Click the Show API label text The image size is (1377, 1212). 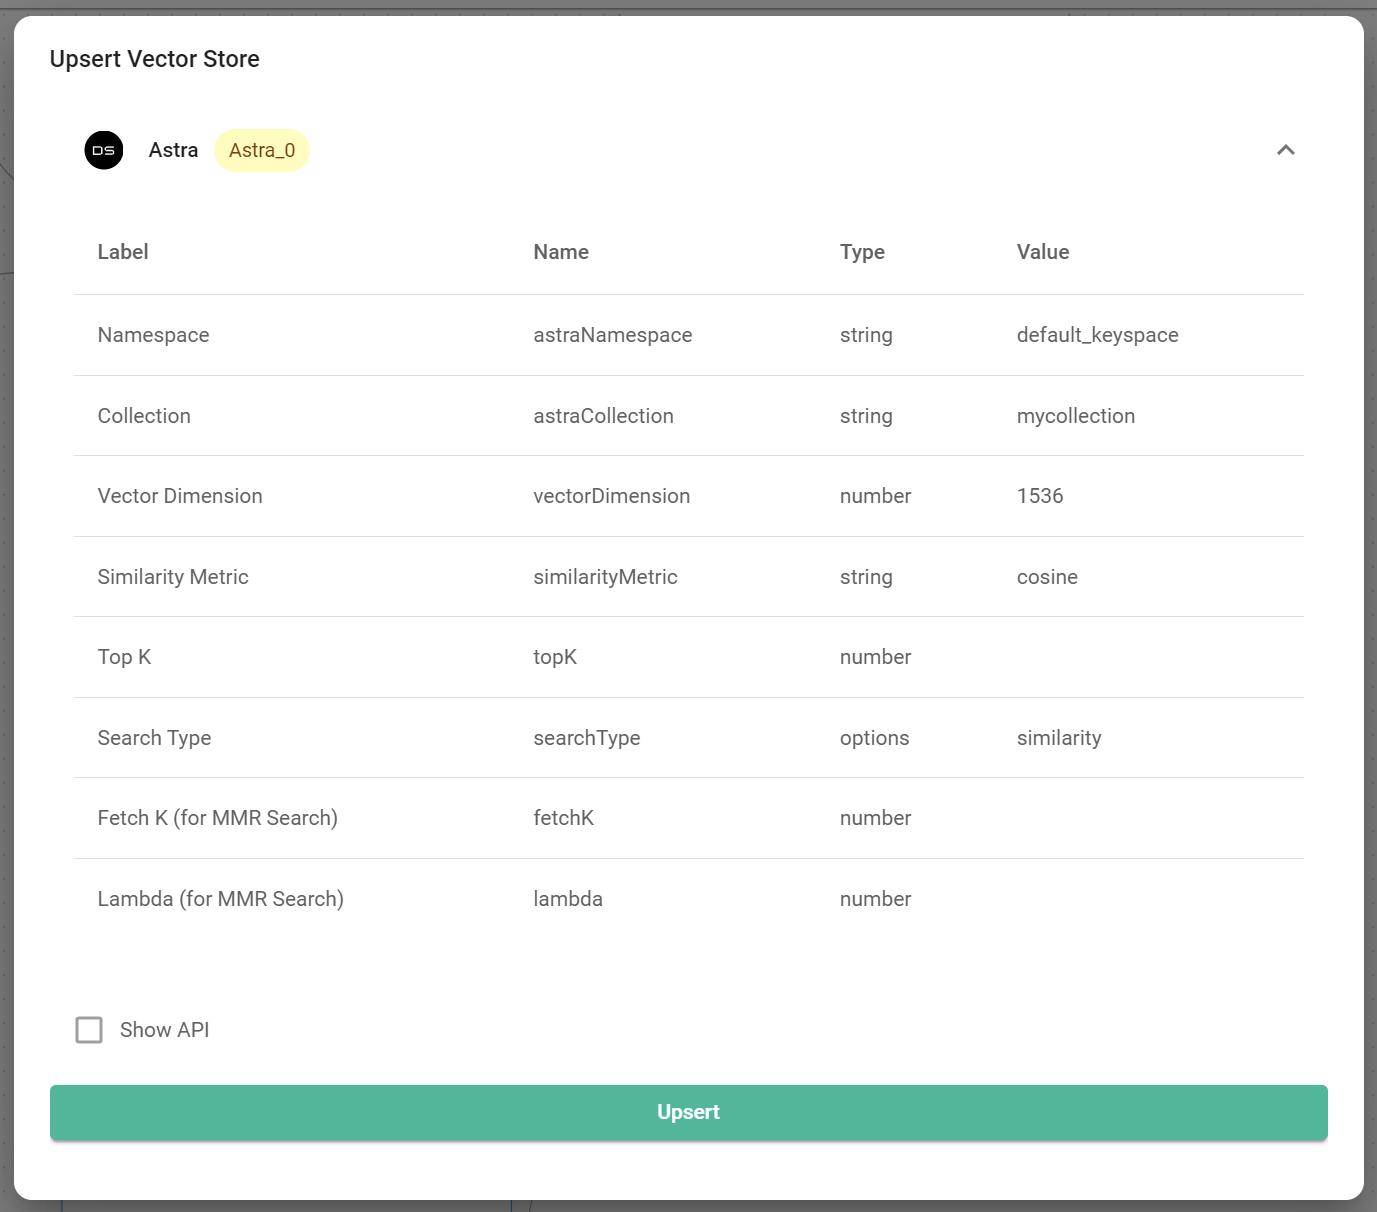point(164,1030)
